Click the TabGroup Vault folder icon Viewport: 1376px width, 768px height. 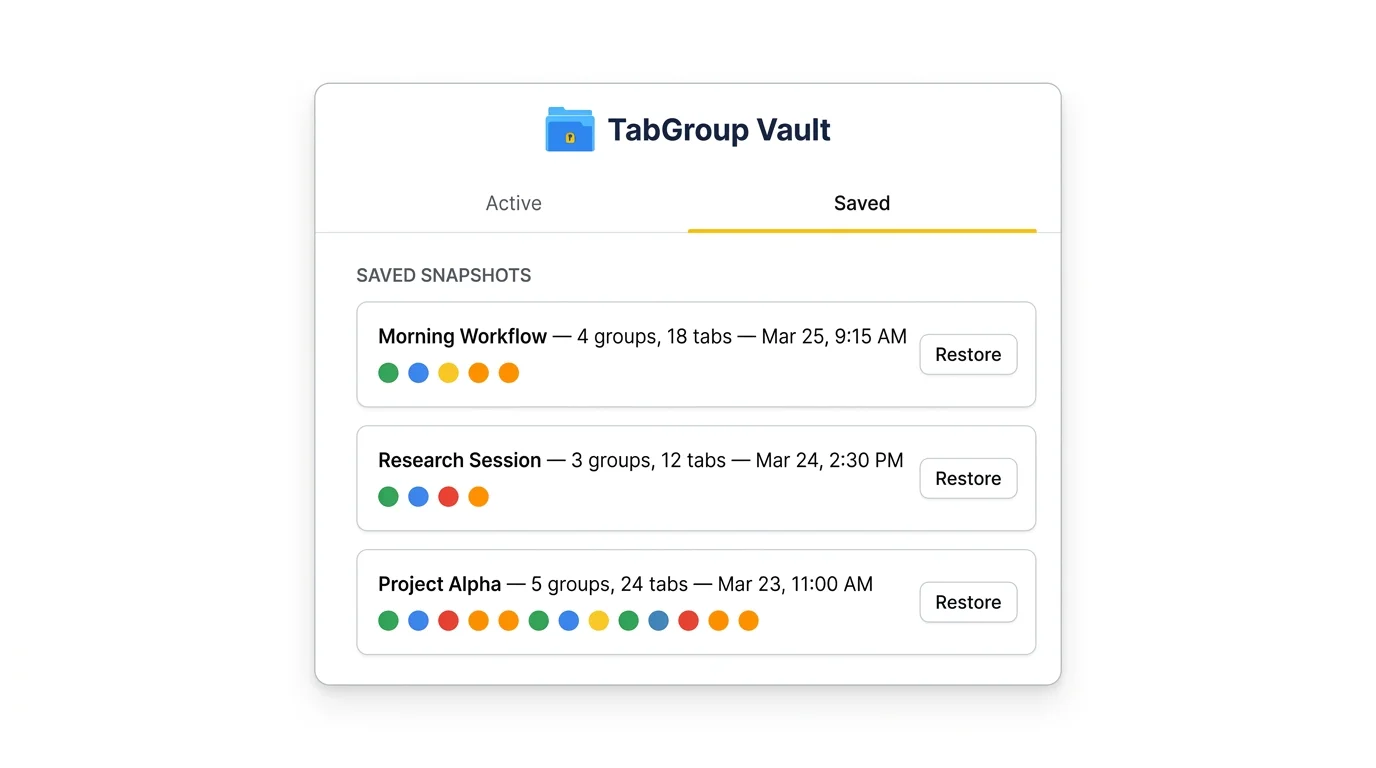[x=569, y=128]
